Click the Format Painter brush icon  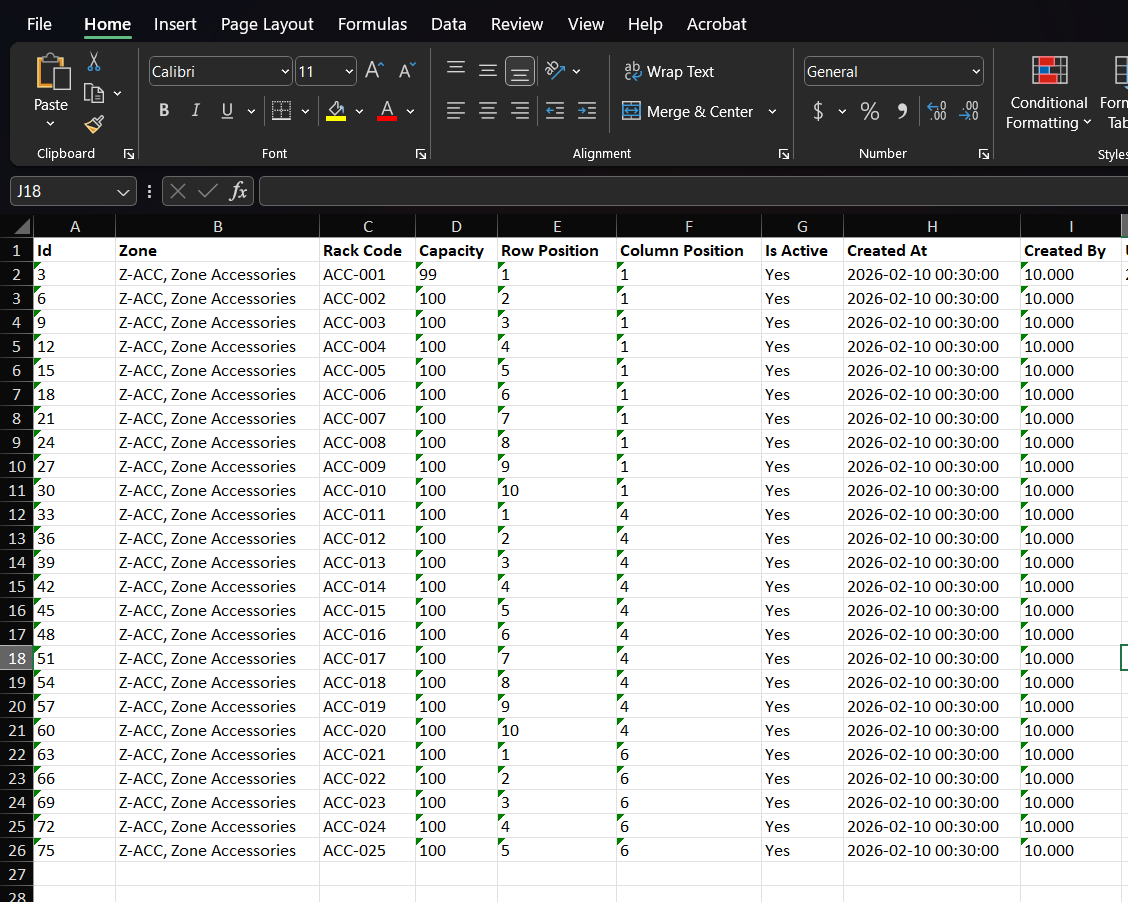(x=94, y=124)
